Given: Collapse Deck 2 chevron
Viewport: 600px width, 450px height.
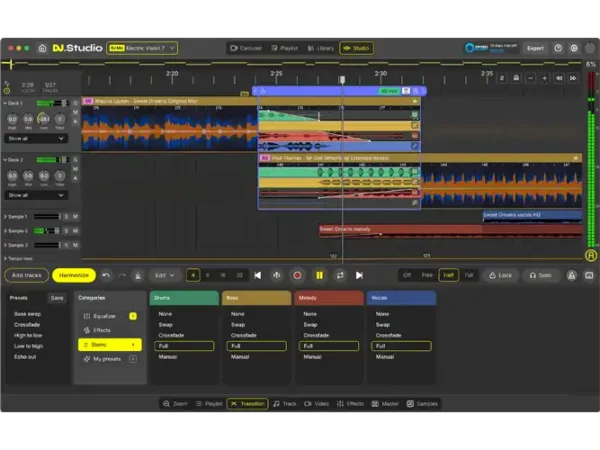Looking at the screenshot, I should click(x=5, y=160).
